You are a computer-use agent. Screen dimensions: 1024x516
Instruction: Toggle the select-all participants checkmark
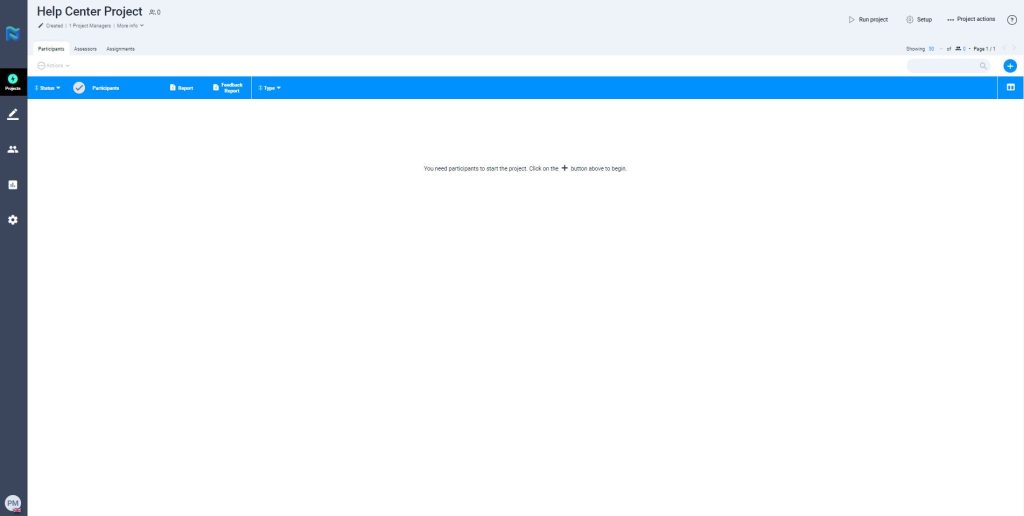point(79,88)
